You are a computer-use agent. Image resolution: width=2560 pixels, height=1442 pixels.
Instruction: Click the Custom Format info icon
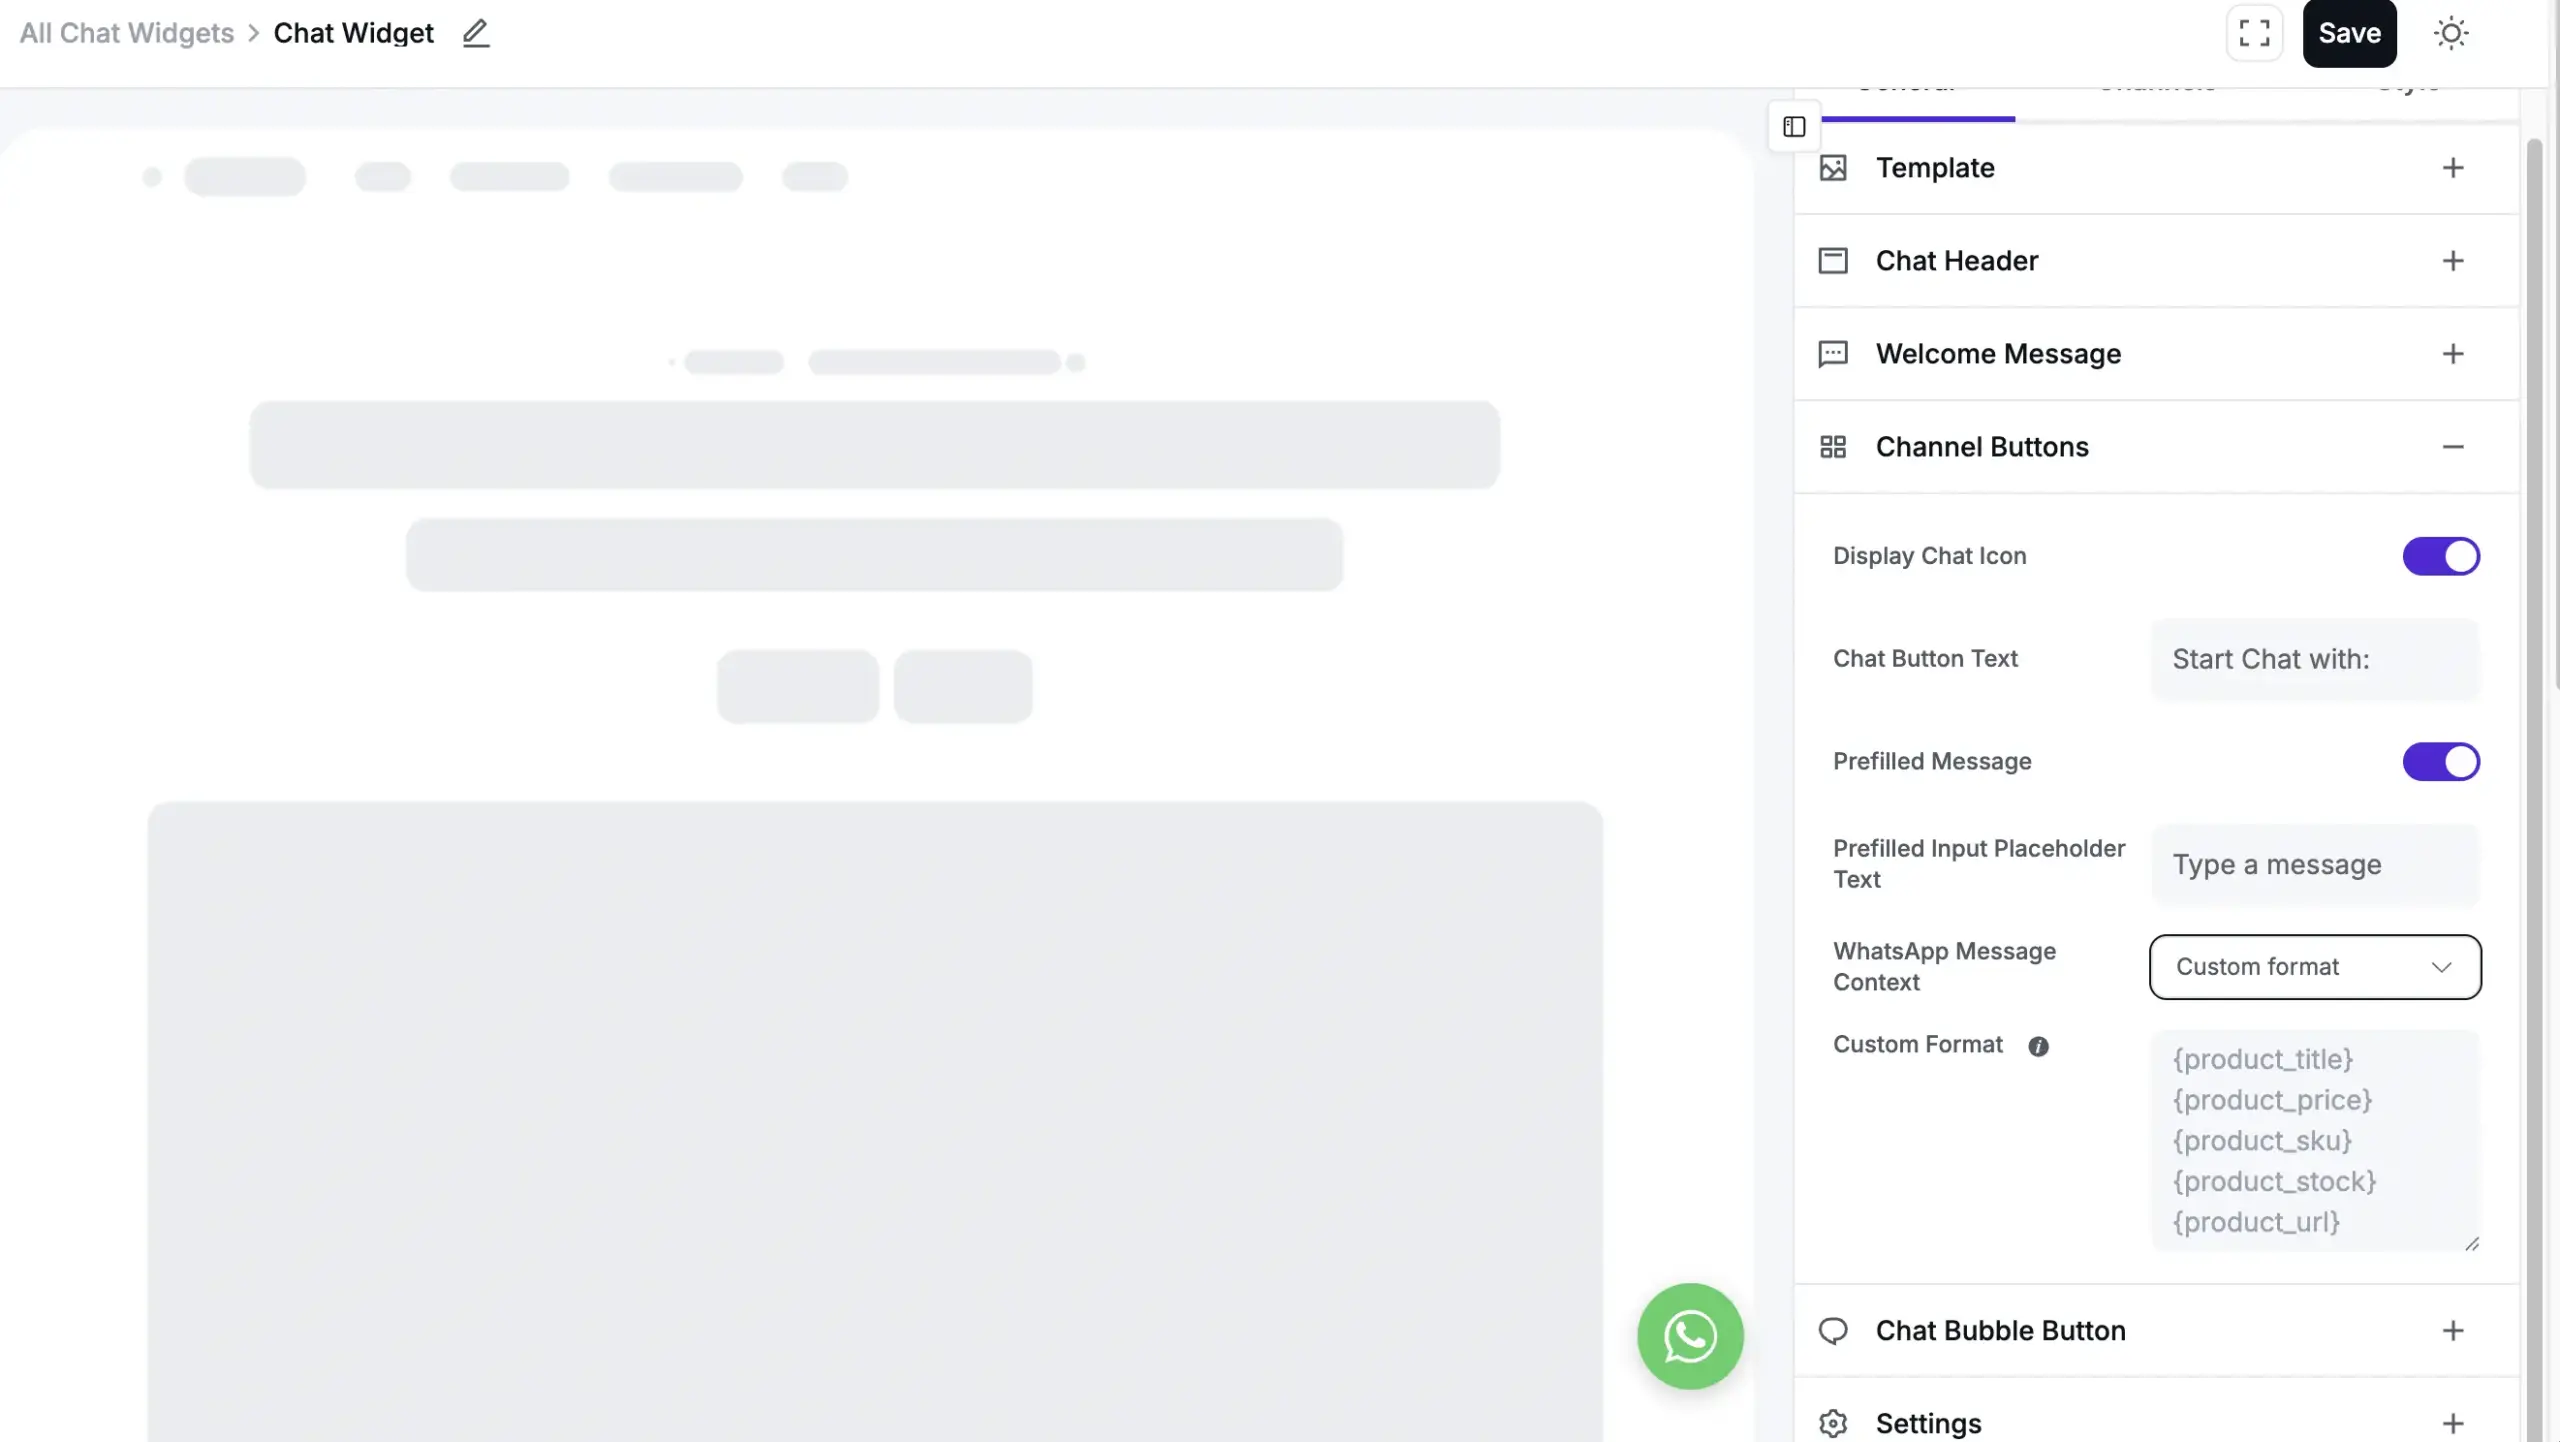point(2038,1046)
